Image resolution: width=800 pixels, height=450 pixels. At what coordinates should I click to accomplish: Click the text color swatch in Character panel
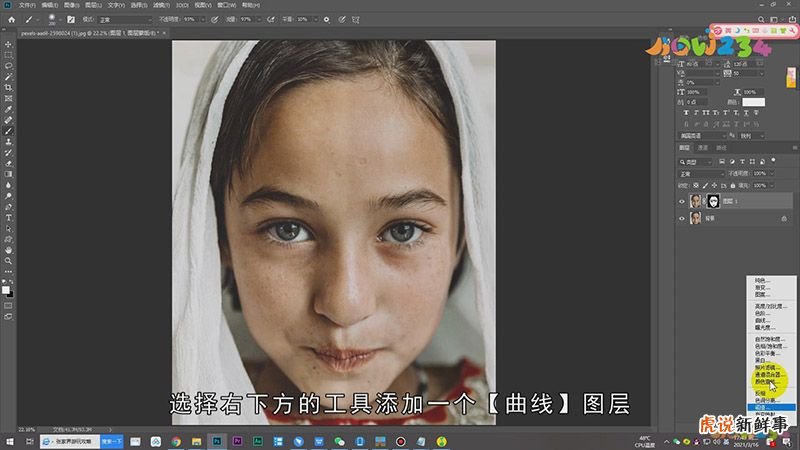(753, 102)
